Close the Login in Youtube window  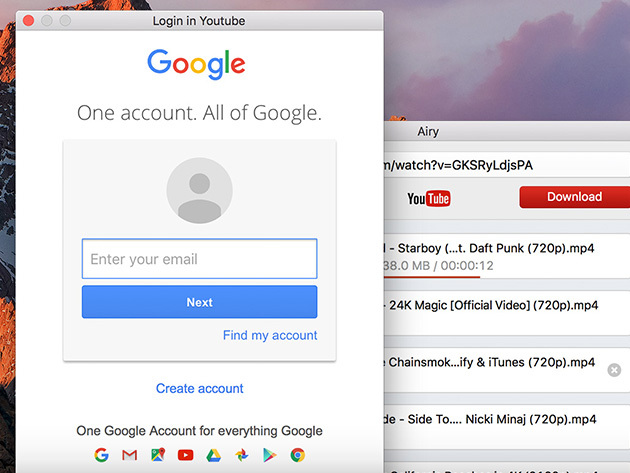[29, 20]
